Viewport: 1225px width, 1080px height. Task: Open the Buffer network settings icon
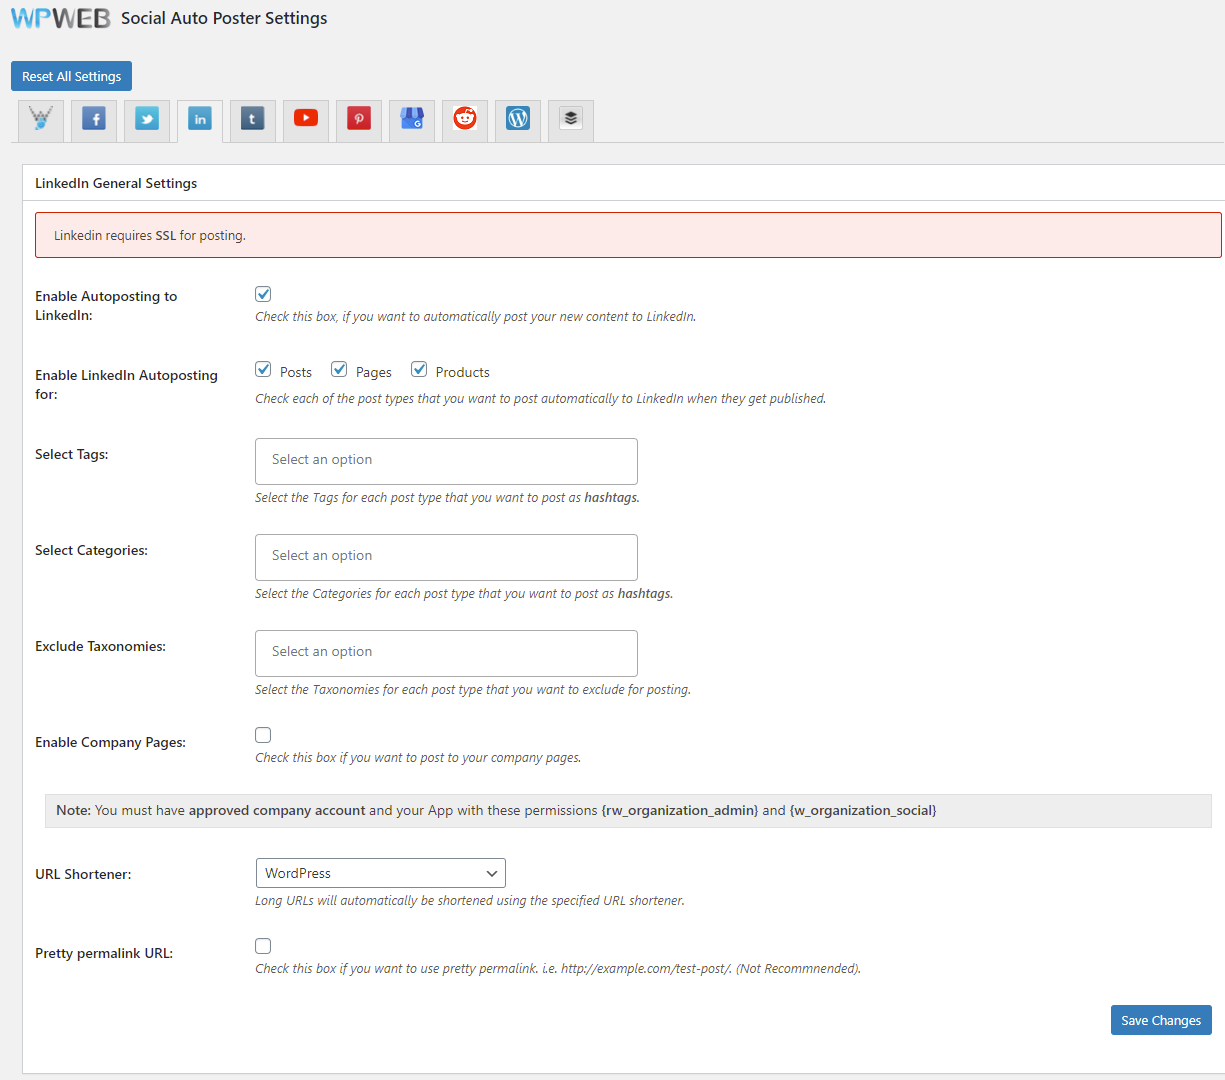(x=570, y=119)
